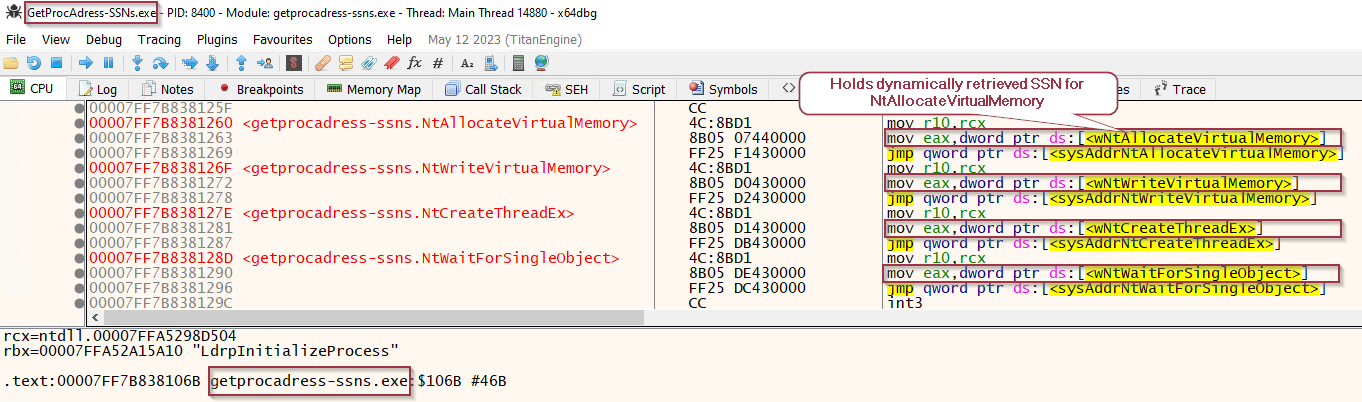The image size is (1362, 402).
Task: Open the Favourites menu
Action: point(283,39)
